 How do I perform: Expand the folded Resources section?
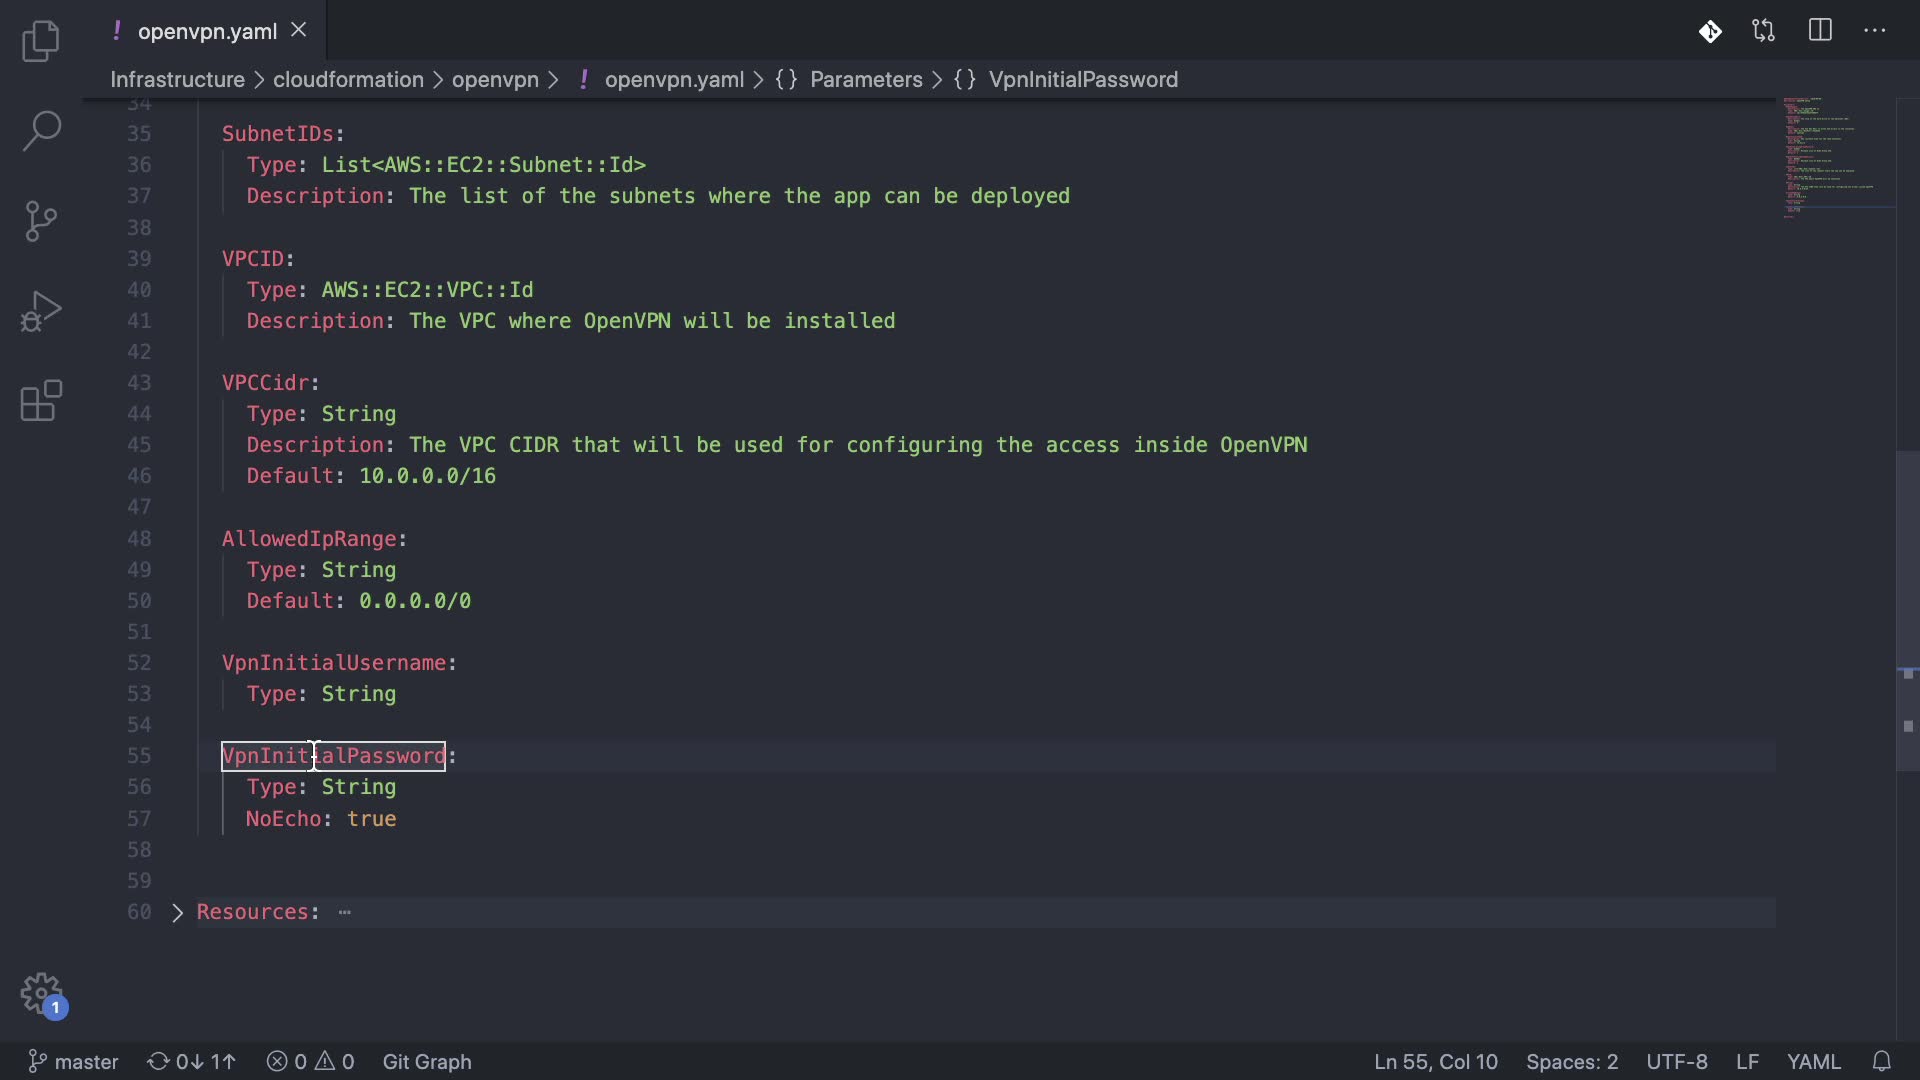pyautogui.click(x=177, y=912)
